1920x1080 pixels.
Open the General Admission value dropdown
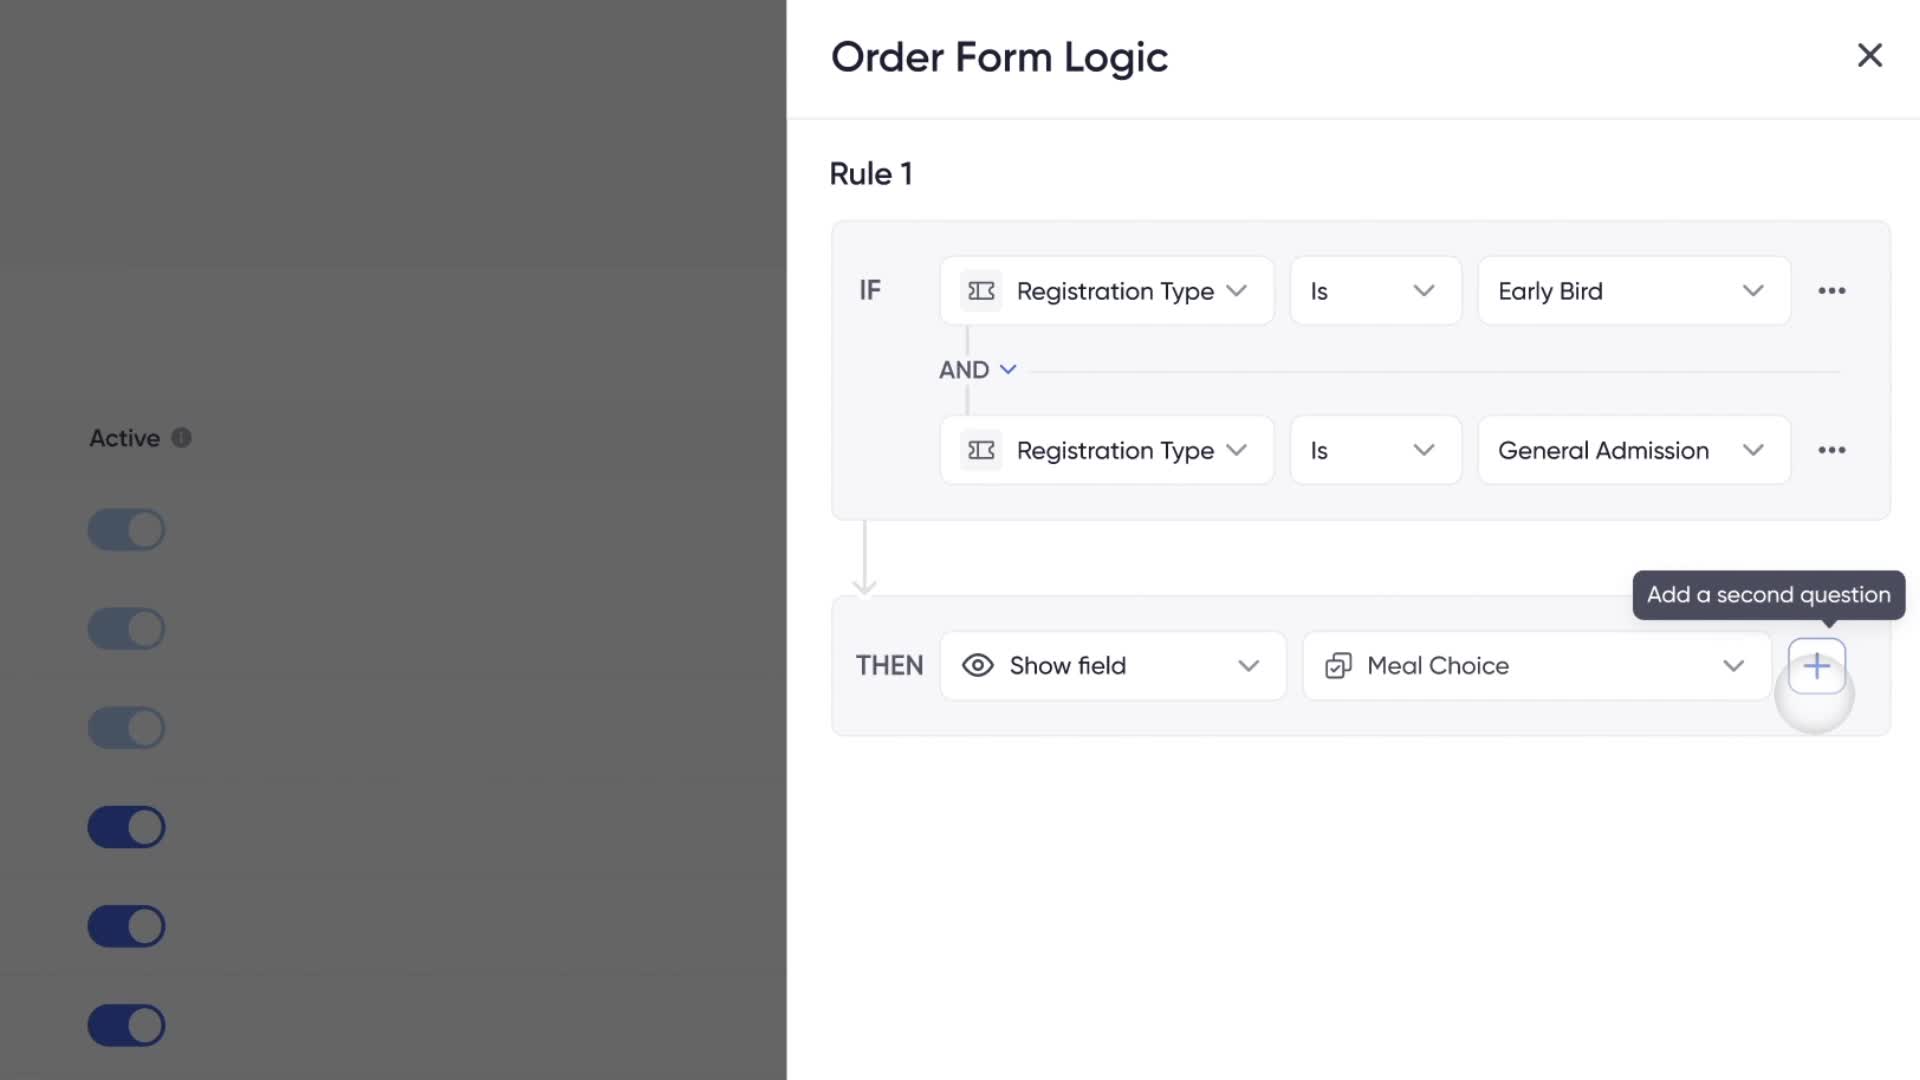point(1634,450)
